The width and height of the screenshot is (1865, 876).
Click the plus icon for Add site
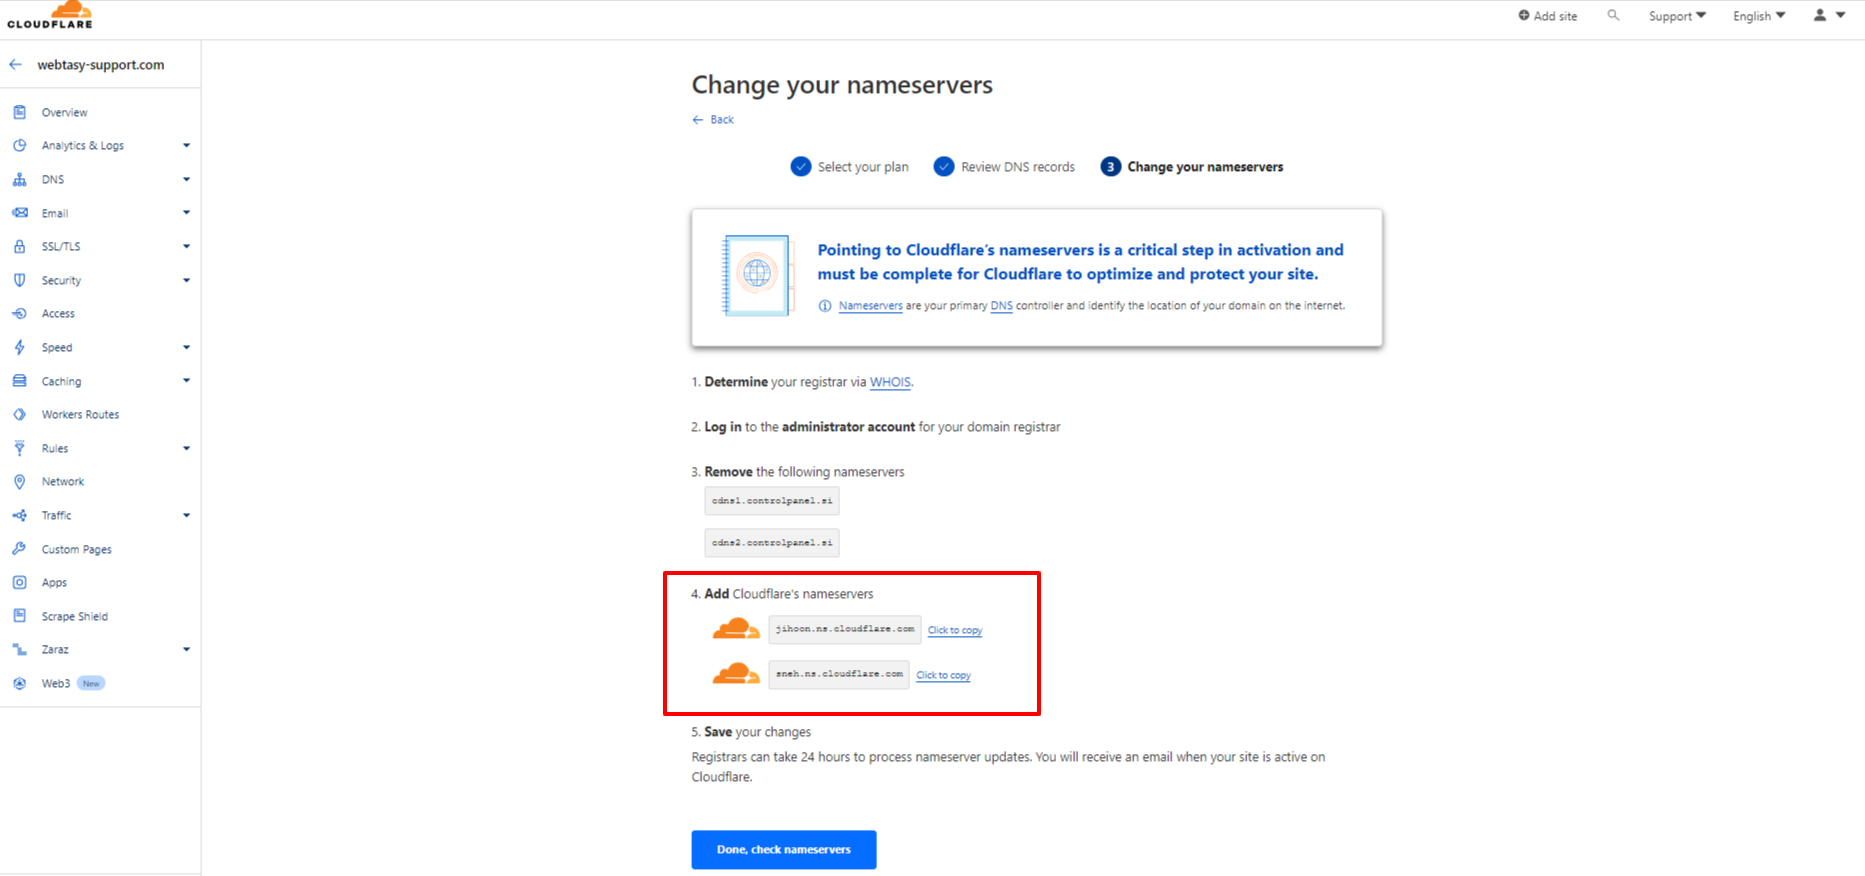pos(1523,15)
